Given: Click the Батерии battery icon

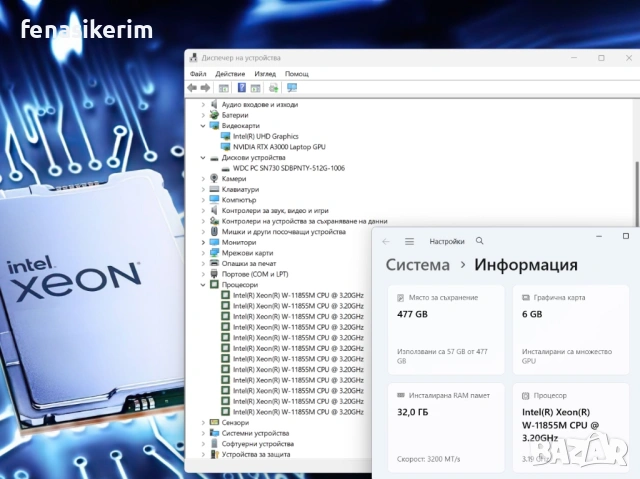Looking at the screenshot, I should pyautogui.click(x=214, y=115).
